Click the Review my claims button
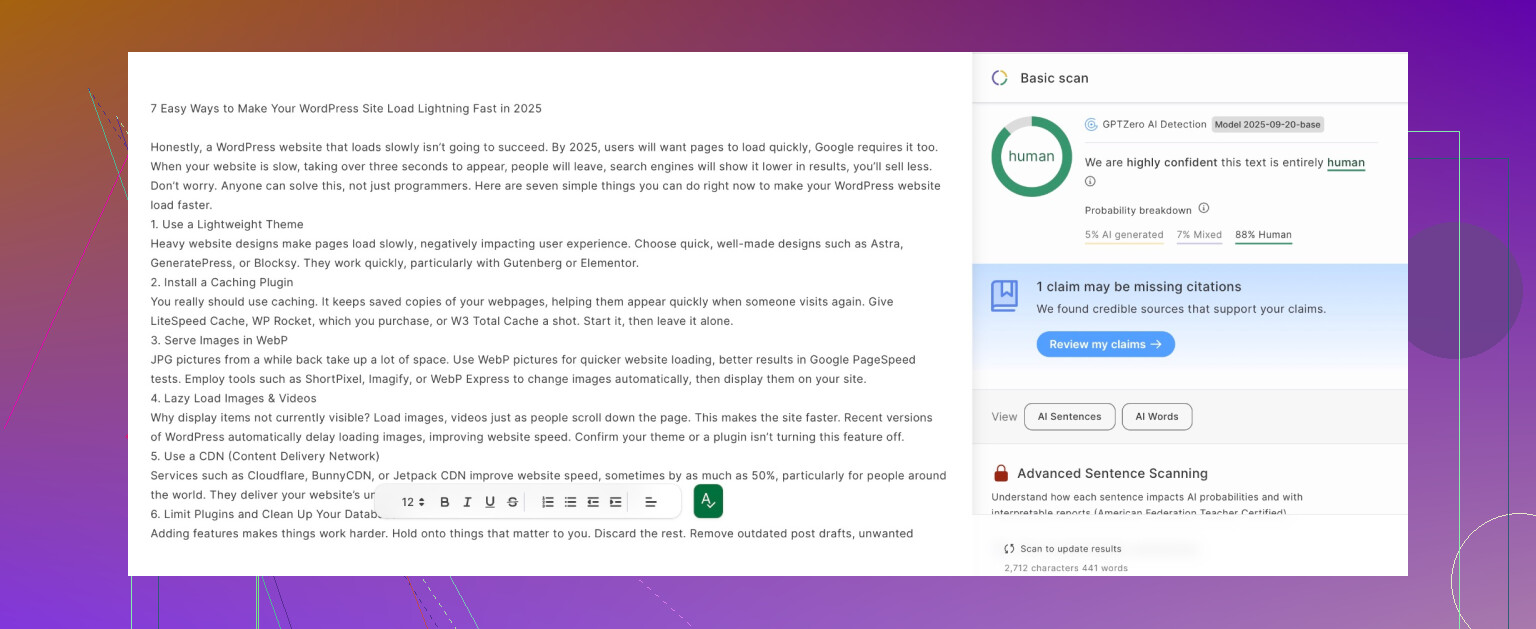1536x629 pixels. [1105, 344]
